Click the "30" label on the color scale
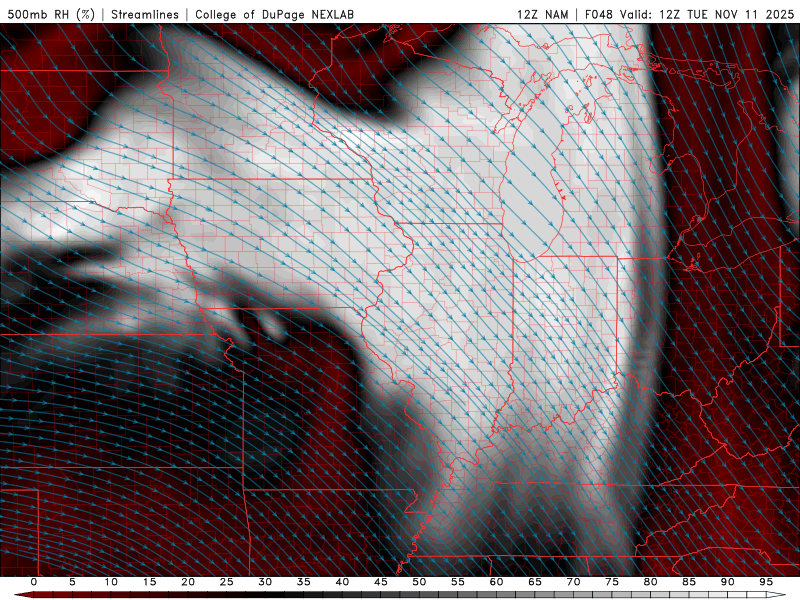800x600 pixels. [x=265, y=582]
